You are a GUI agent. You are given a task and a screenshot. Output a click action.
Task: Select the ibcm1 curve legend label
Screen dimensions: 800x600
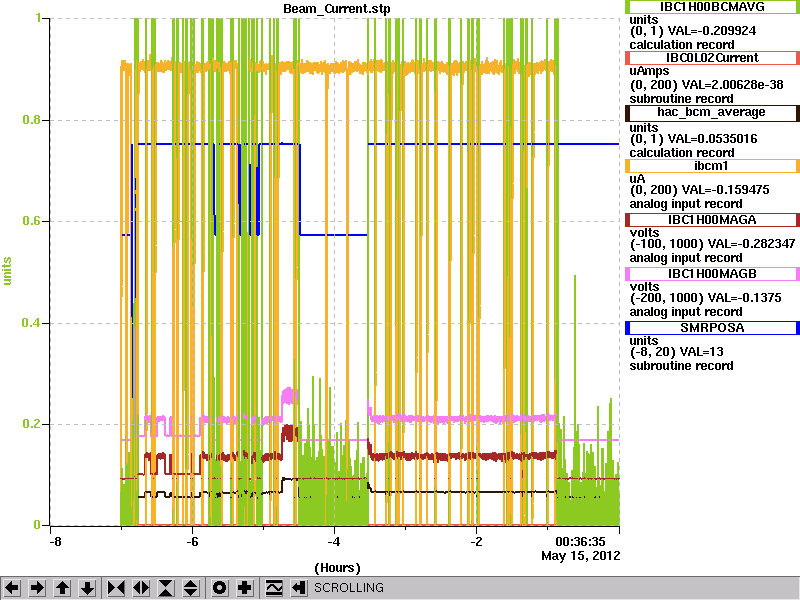pos(712,166)
